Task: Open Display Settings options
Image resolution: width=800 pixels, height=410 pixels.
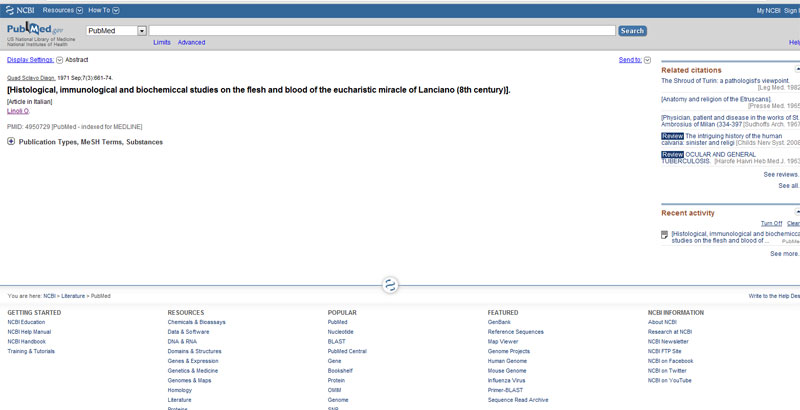Action: click(31, 60)
